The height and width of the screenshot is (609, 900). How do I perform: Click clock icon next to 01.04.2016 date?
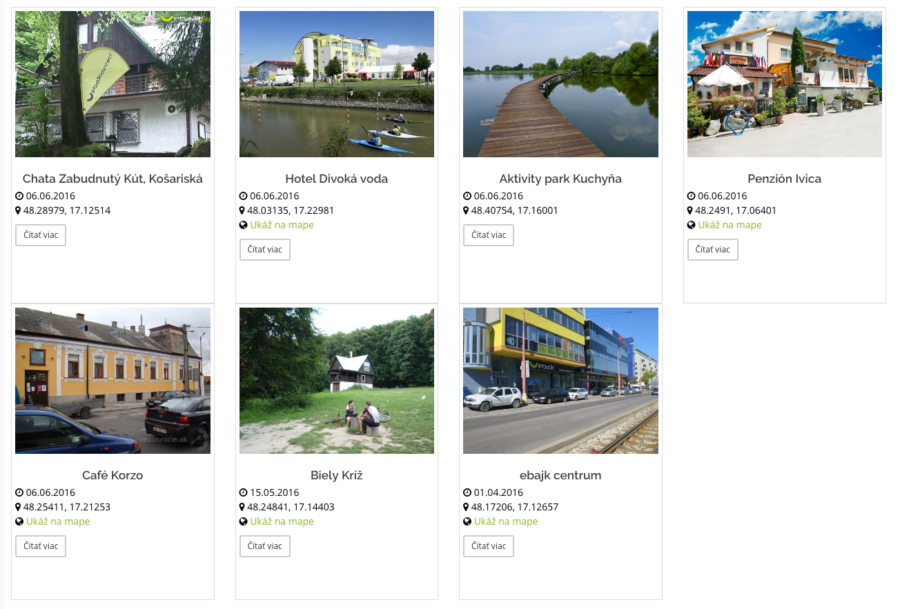tap(467, 492)
